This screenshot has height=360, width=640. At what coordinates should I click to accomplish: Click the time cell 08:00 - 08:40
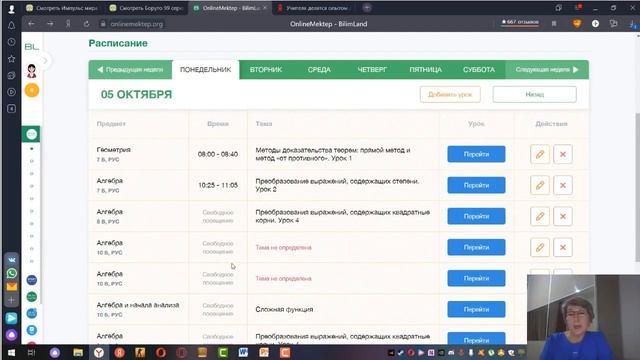click(218, 154)
